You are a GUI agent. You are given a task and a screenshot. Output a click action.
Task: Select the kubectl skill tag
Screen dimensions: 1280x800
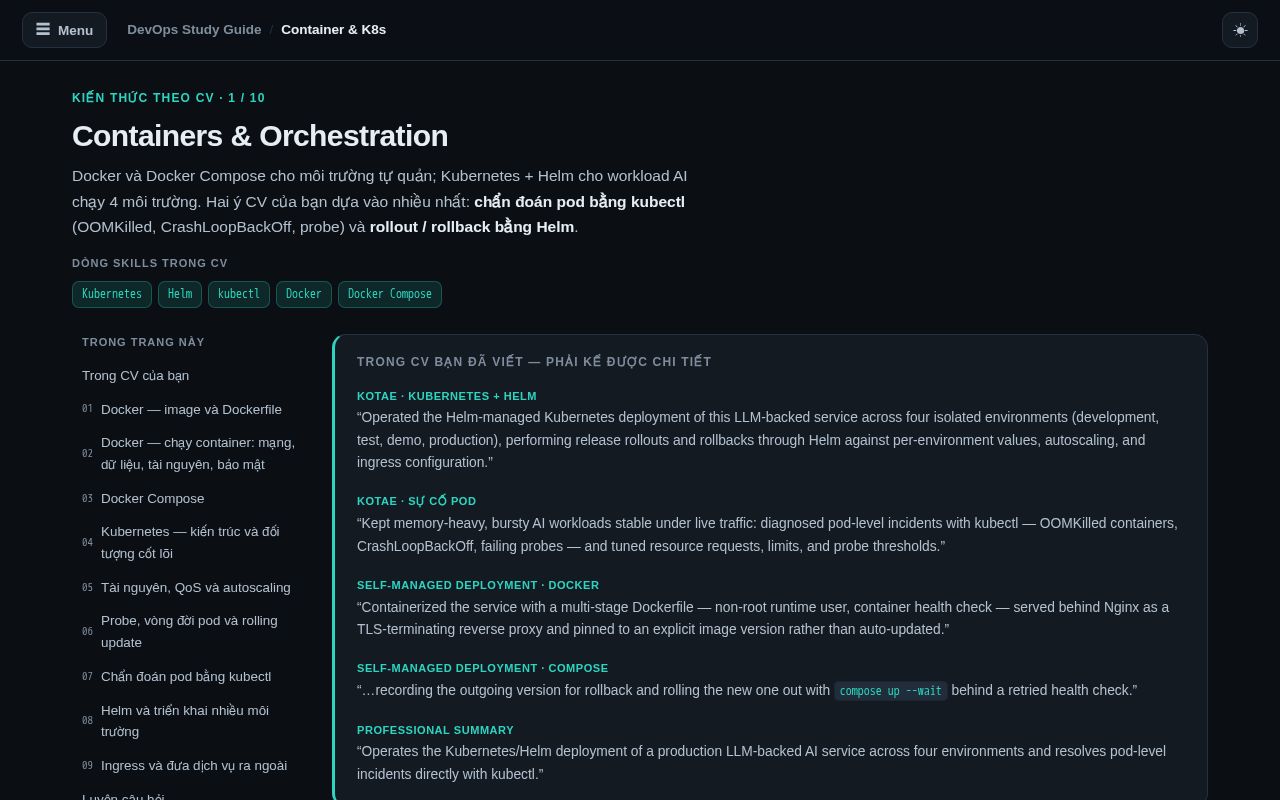239,294
